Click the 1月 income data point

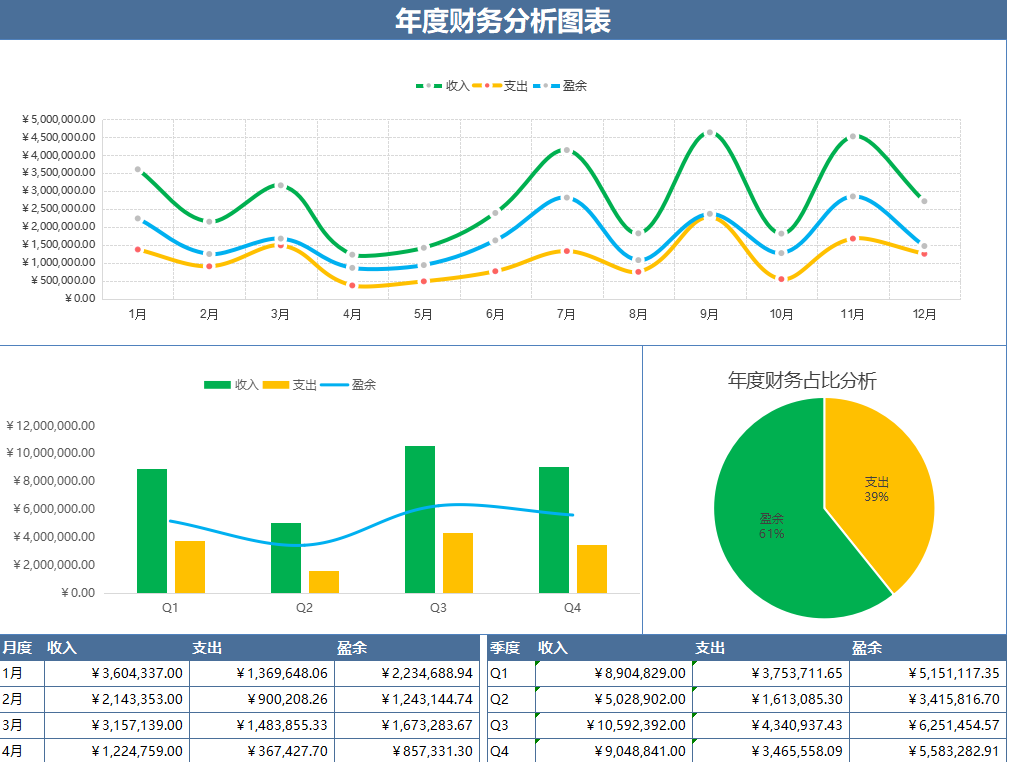click(x=138, y=169)
